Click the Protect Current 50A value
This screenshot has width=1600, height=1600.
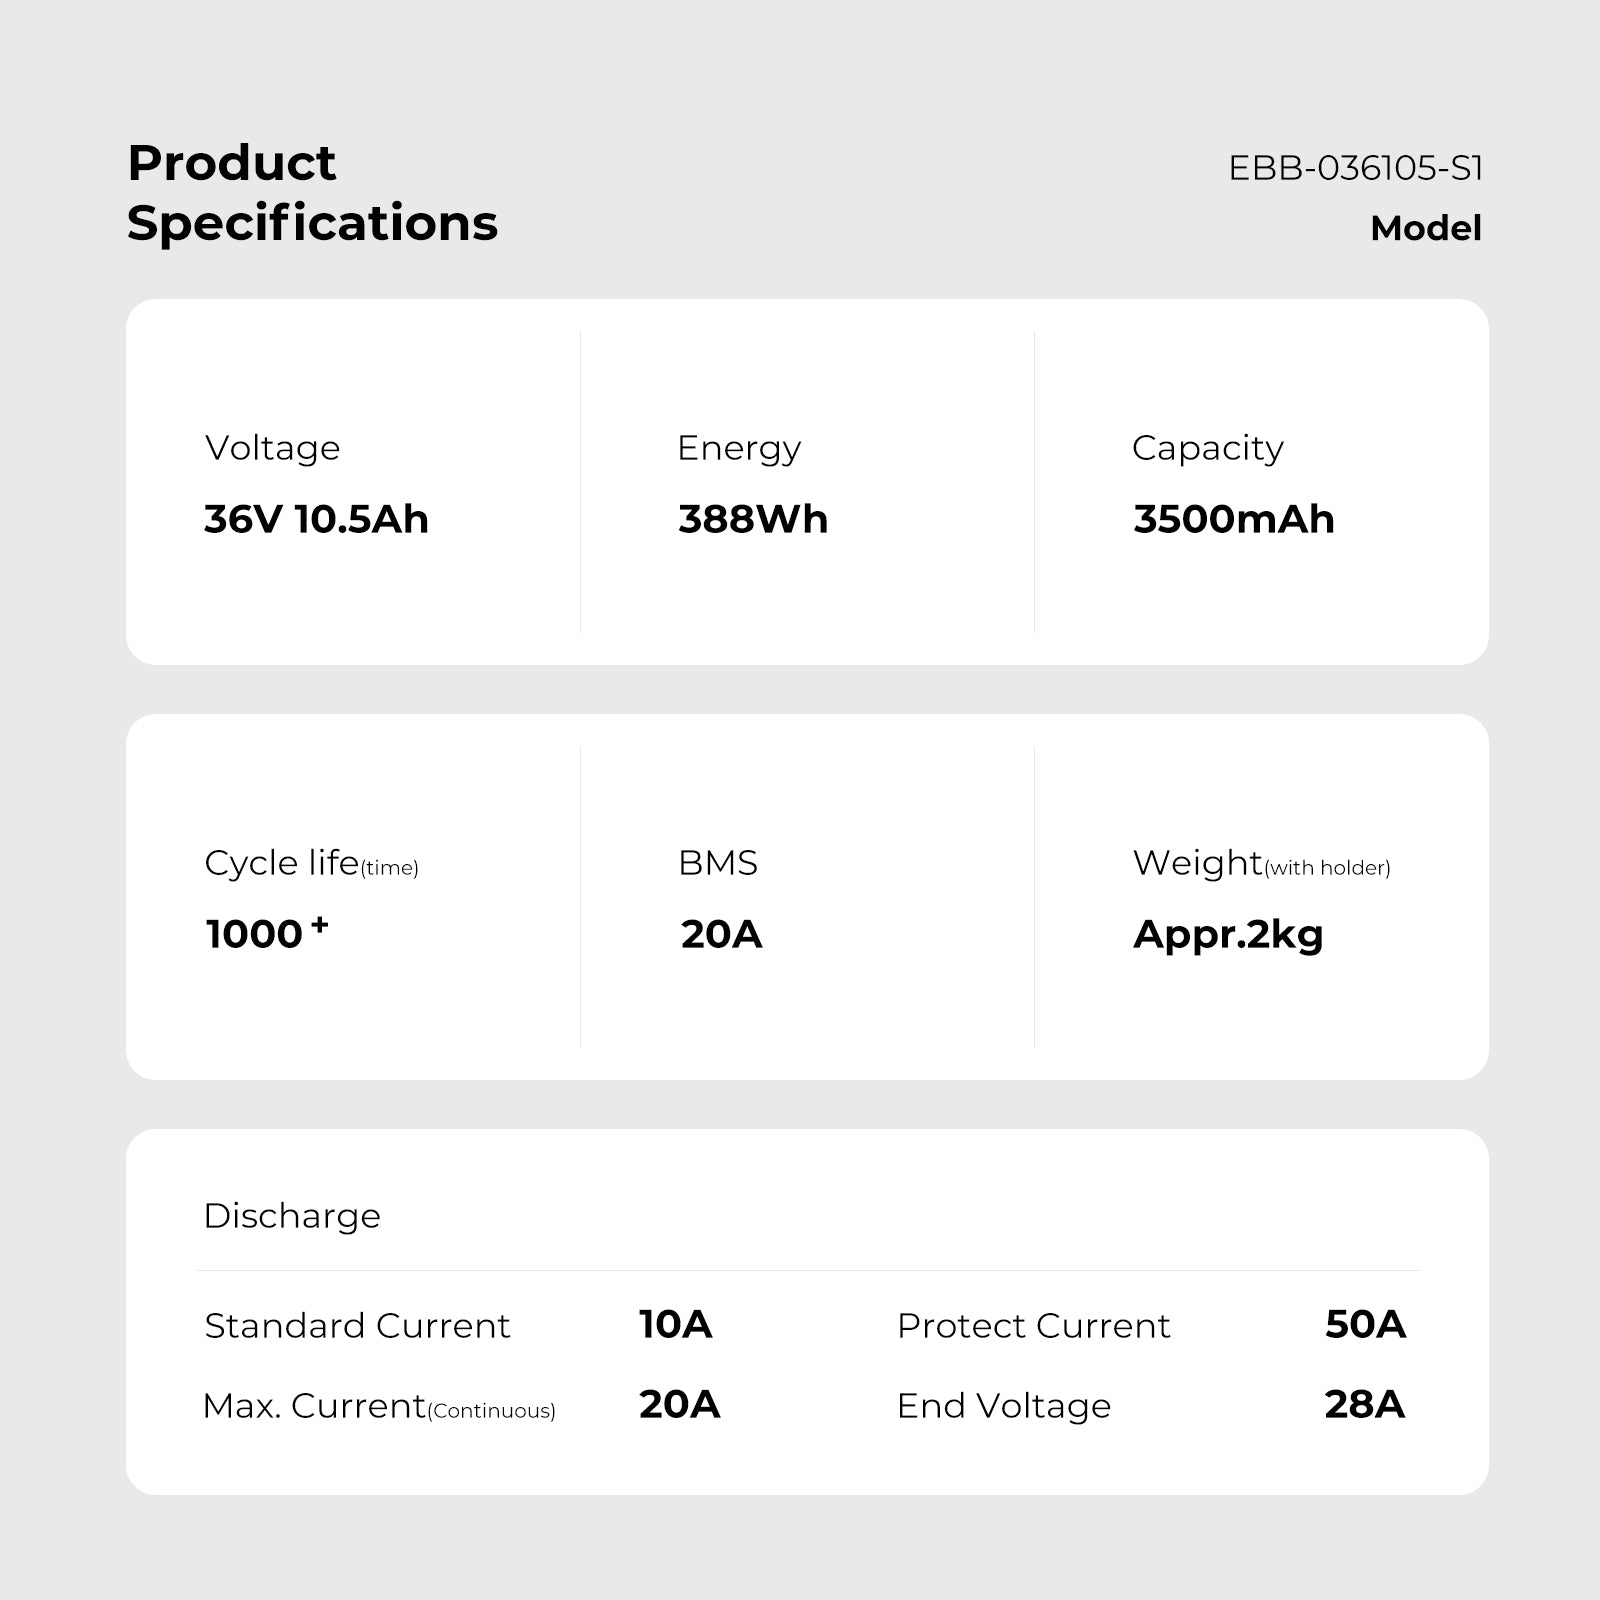[x=1365, y=1324]
